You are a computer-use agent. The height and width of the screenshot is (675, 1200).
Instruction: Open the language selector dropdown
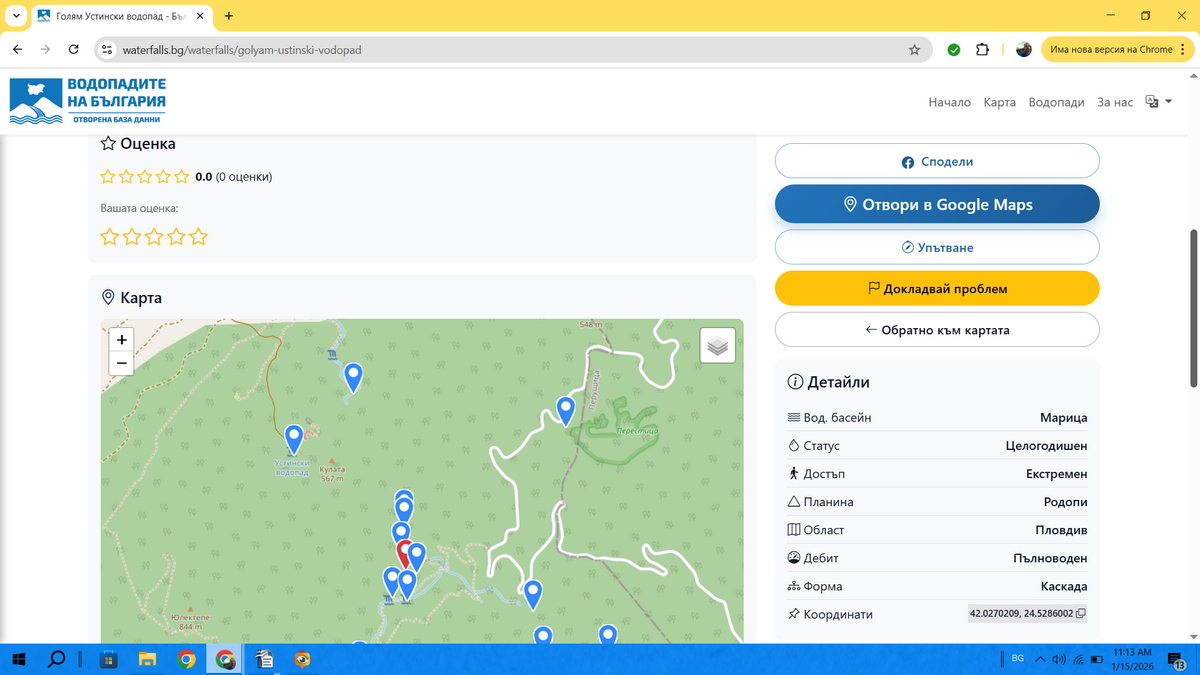[1158, 102]
